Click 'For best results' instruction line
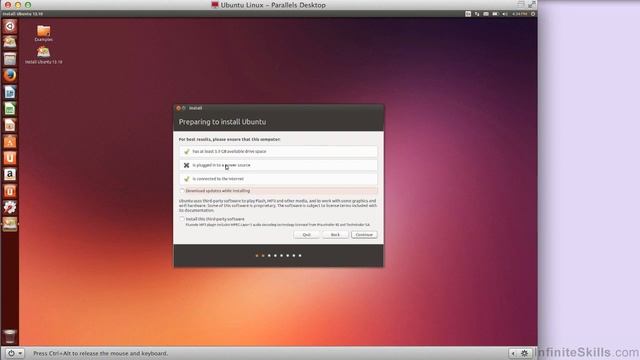 229,140
